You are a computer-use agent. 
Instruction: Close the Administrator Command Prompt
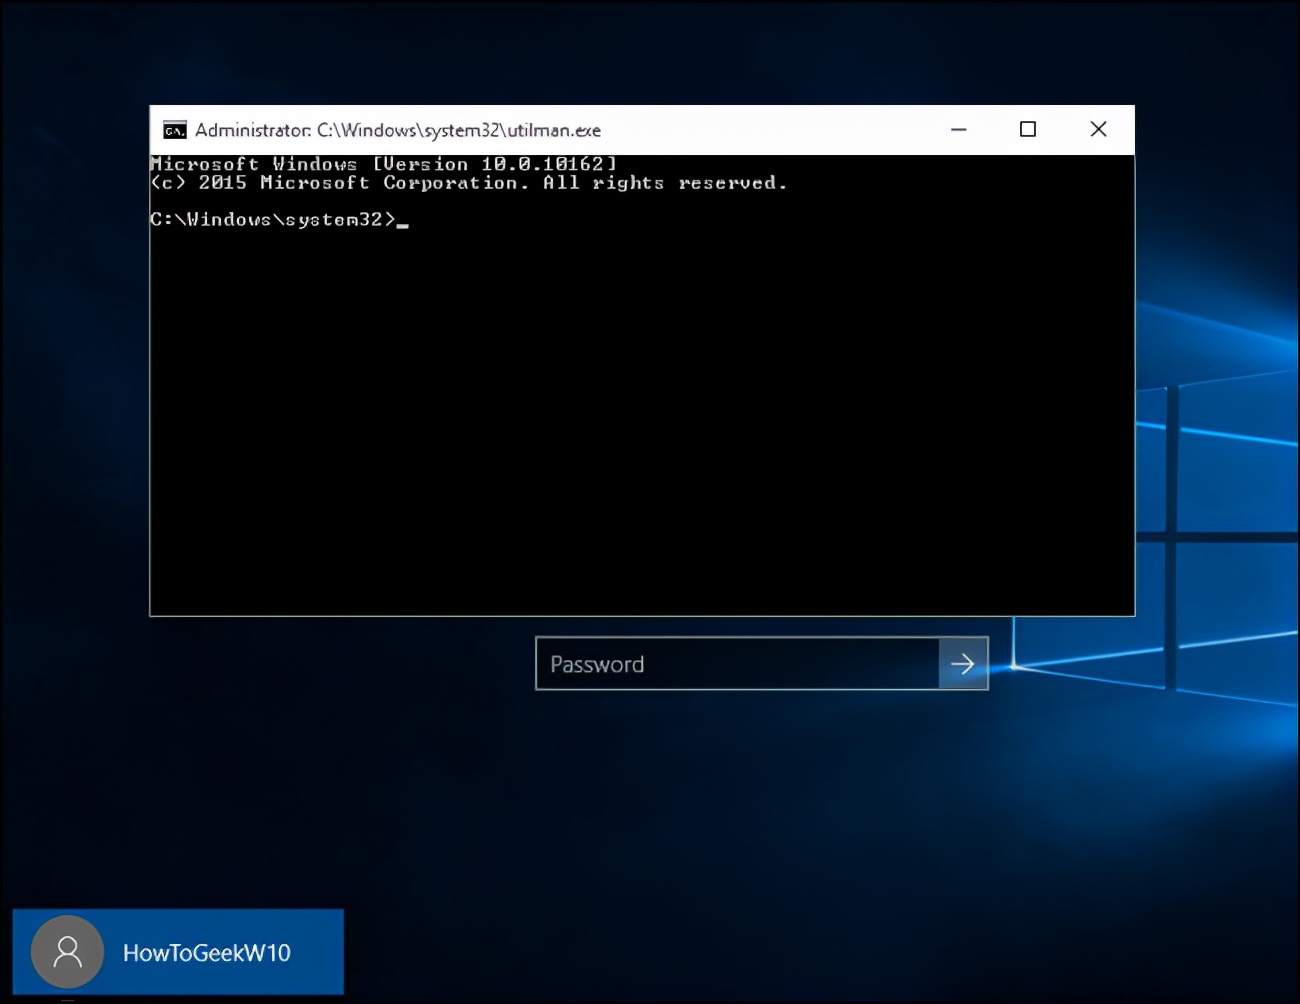coord(1098,129)
